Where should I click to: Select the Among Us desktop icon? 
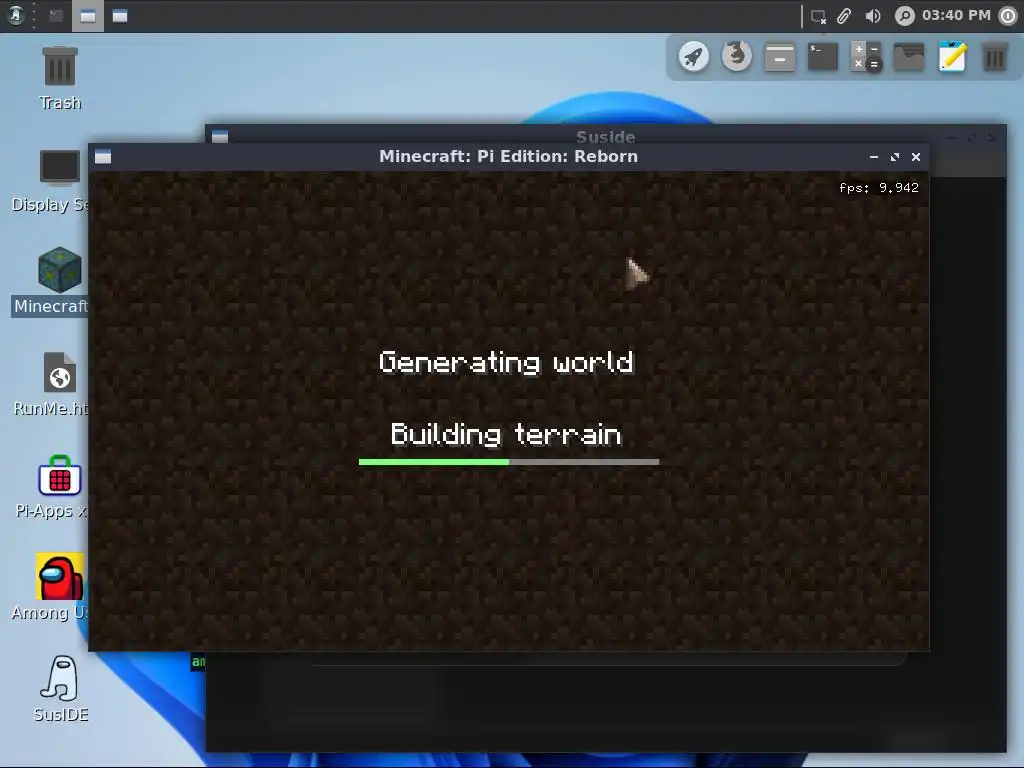(59, 577)
